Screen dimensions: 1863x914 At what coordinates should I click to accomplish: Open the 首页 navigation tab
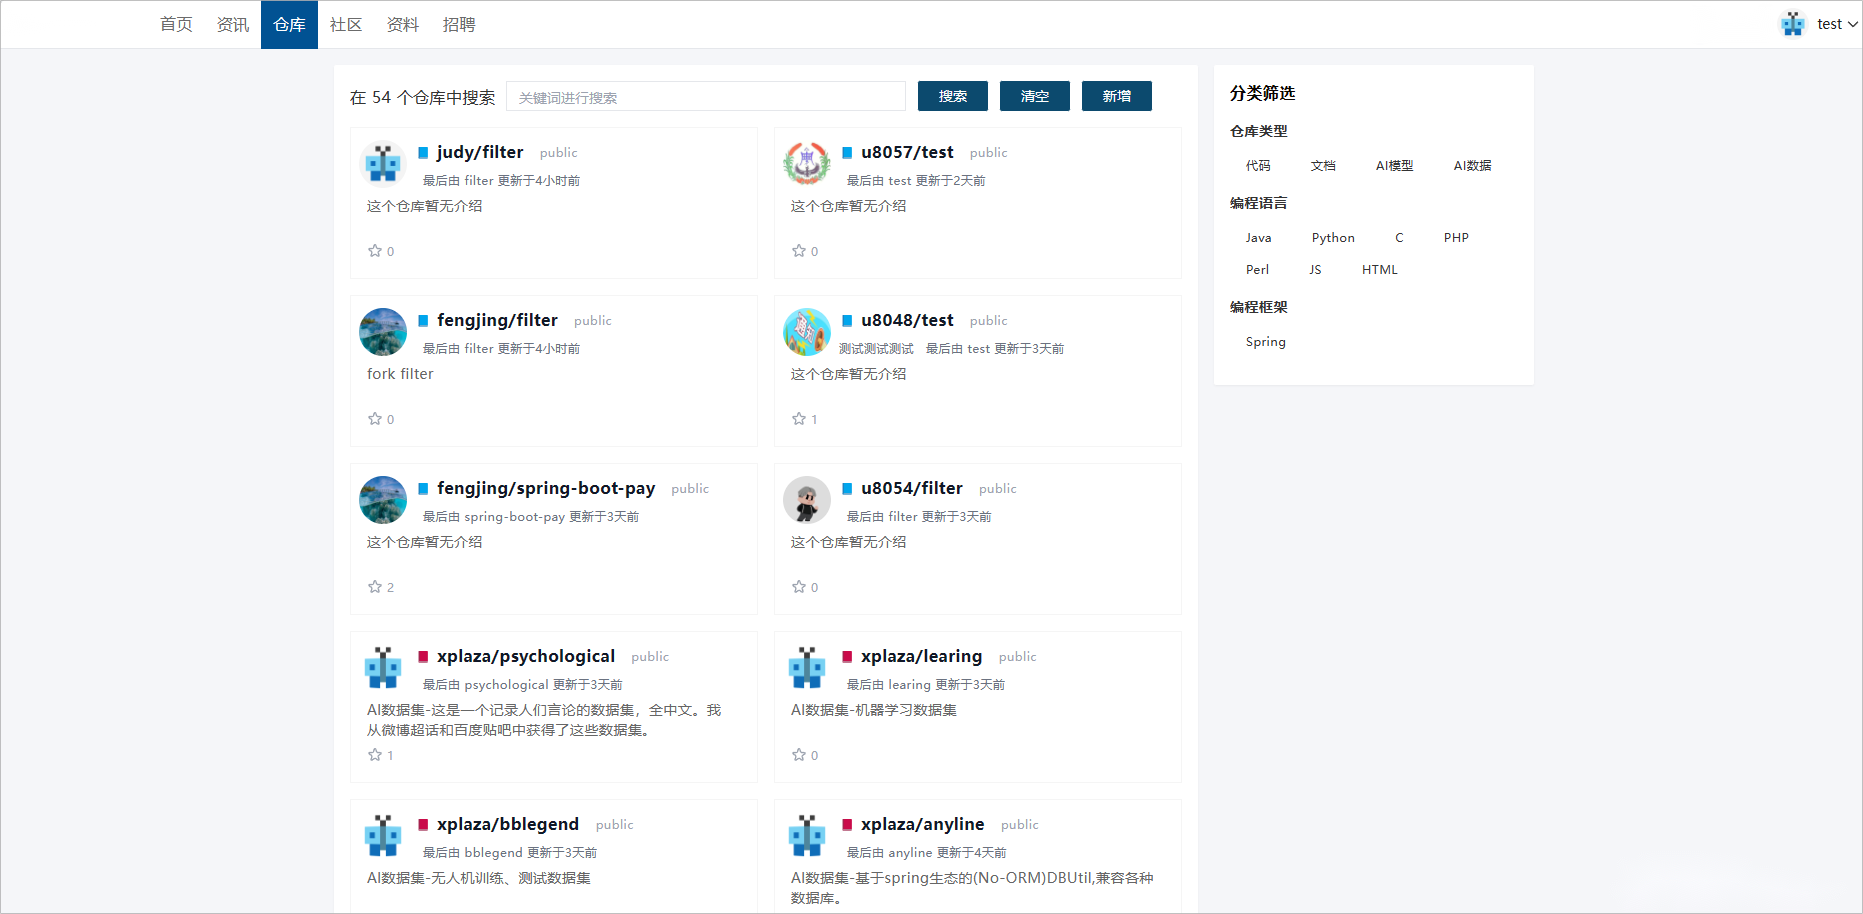(176, 24)
